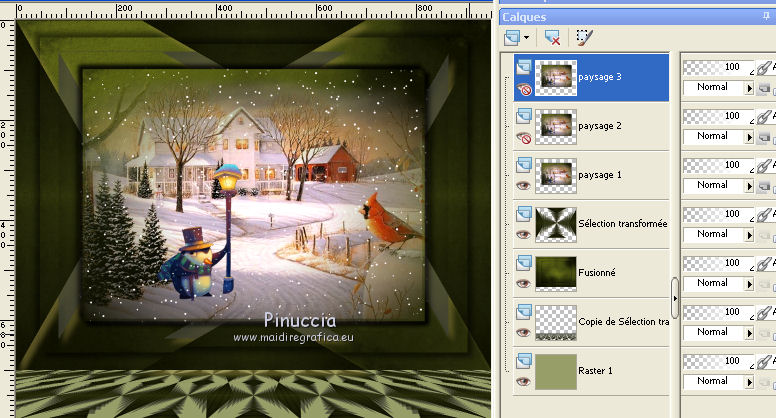Toggle the link icon for paysage 1
The width and height of the screenshot is (776, 418).
point(764,165)
